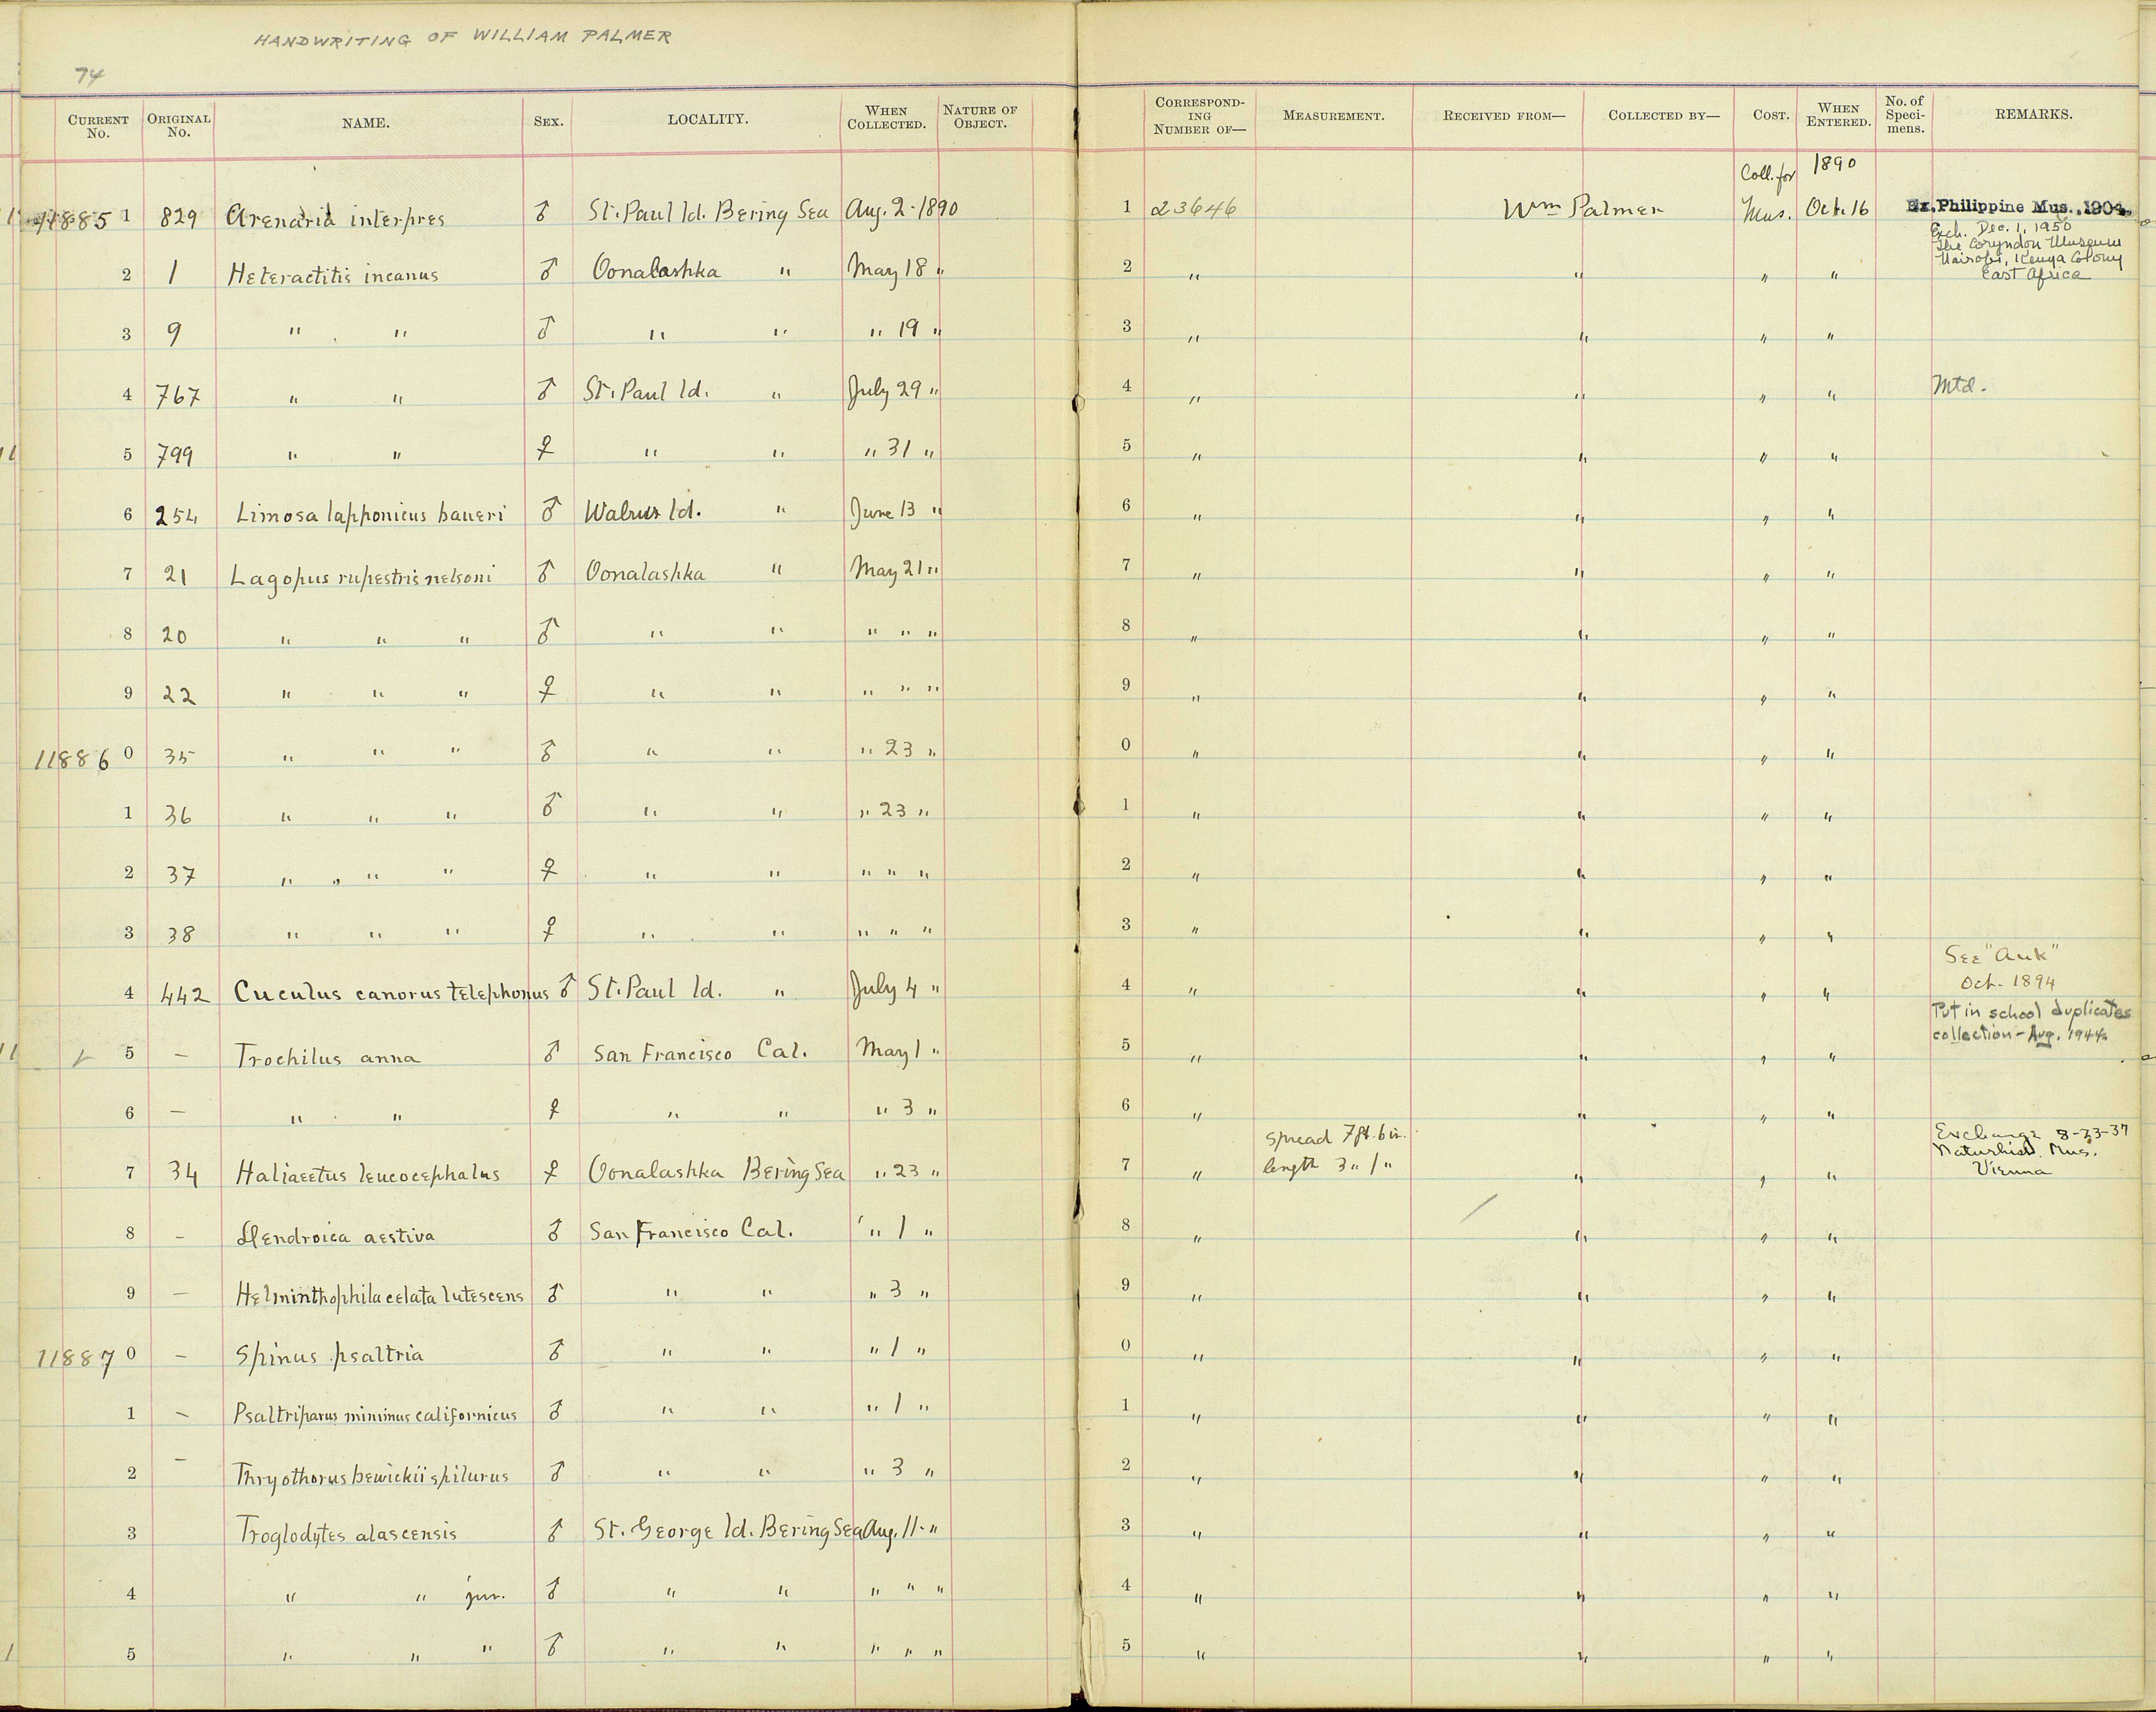Screen dimensions: 2156x1712
Task: Click the 'Arenaria interpres' name entry
Action: pyautogui.click(x=335, y=216)
